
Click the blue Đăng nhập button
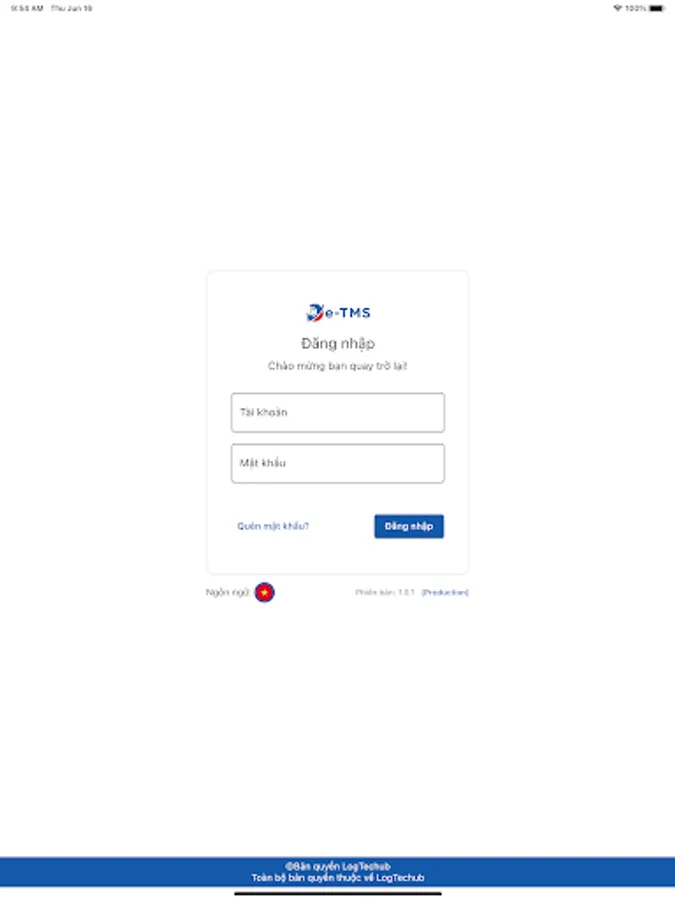point(409,526)
